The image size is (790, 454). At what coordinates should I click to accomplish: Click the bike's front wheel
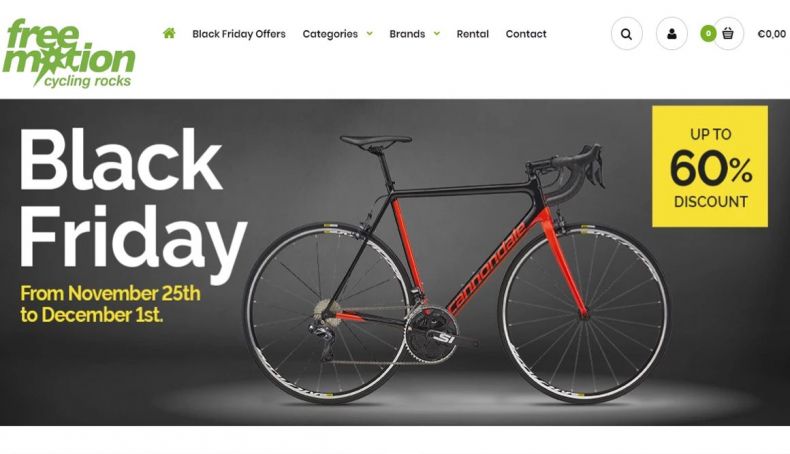(584, 313)
